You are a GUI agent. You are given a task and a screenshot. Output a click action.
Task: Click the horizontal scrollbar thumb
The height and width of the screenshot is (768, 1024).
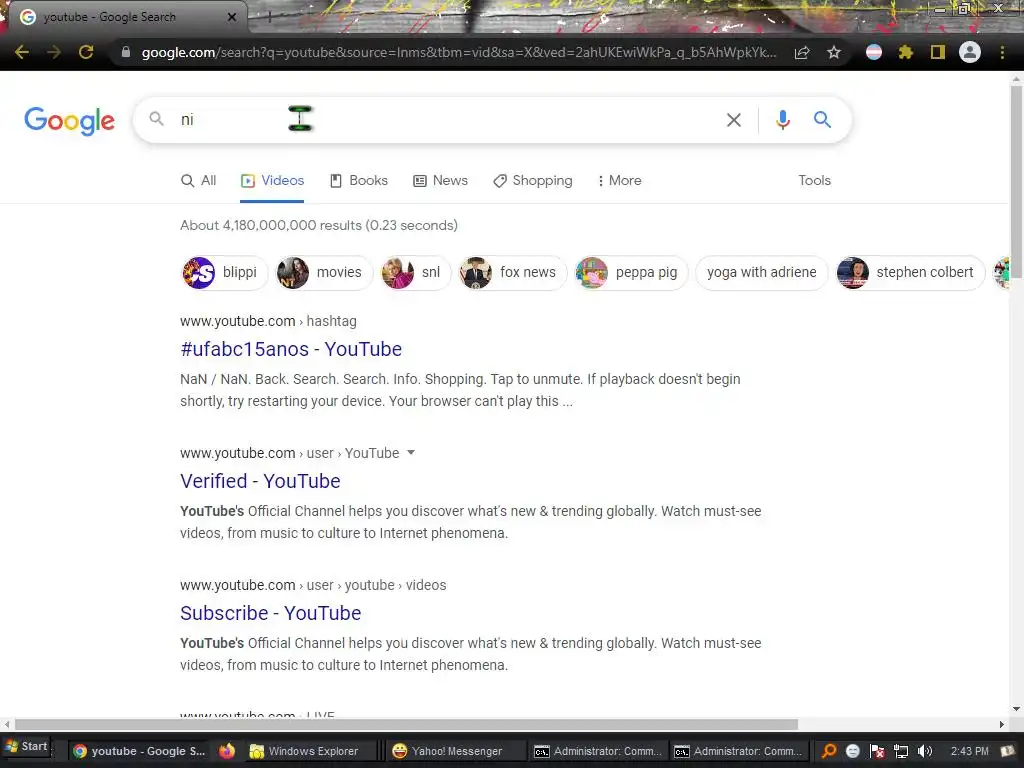(x=406, y=724)
